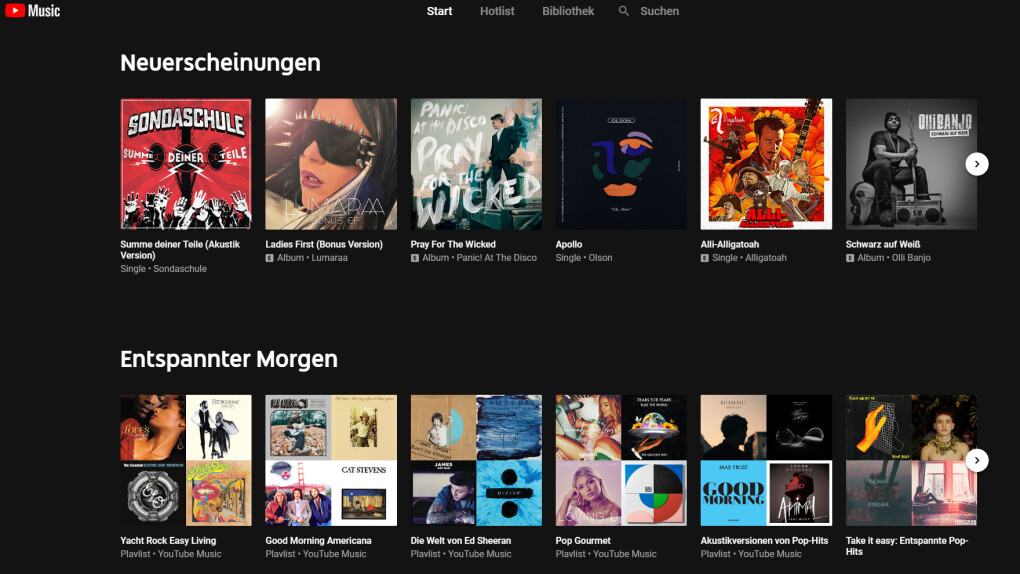1020x574 pixels.
Task: Click the Pray For The Wicked title
Action: click(453, 244)
